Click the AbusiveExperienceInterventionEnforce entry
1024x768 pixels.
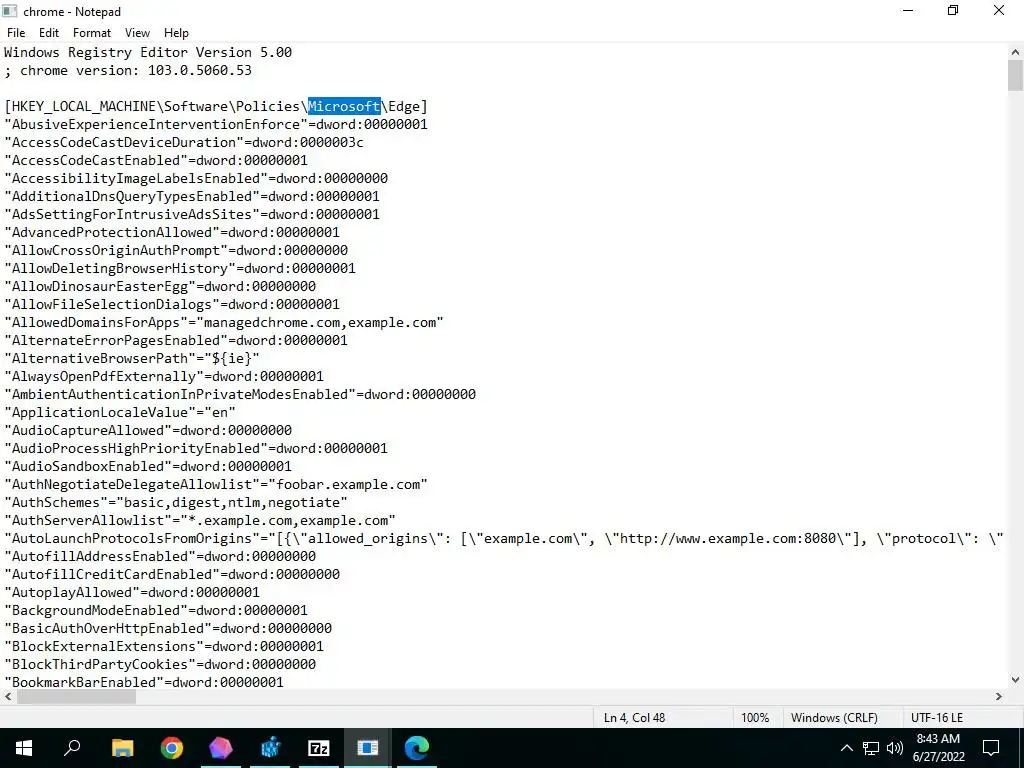(216, 124)
